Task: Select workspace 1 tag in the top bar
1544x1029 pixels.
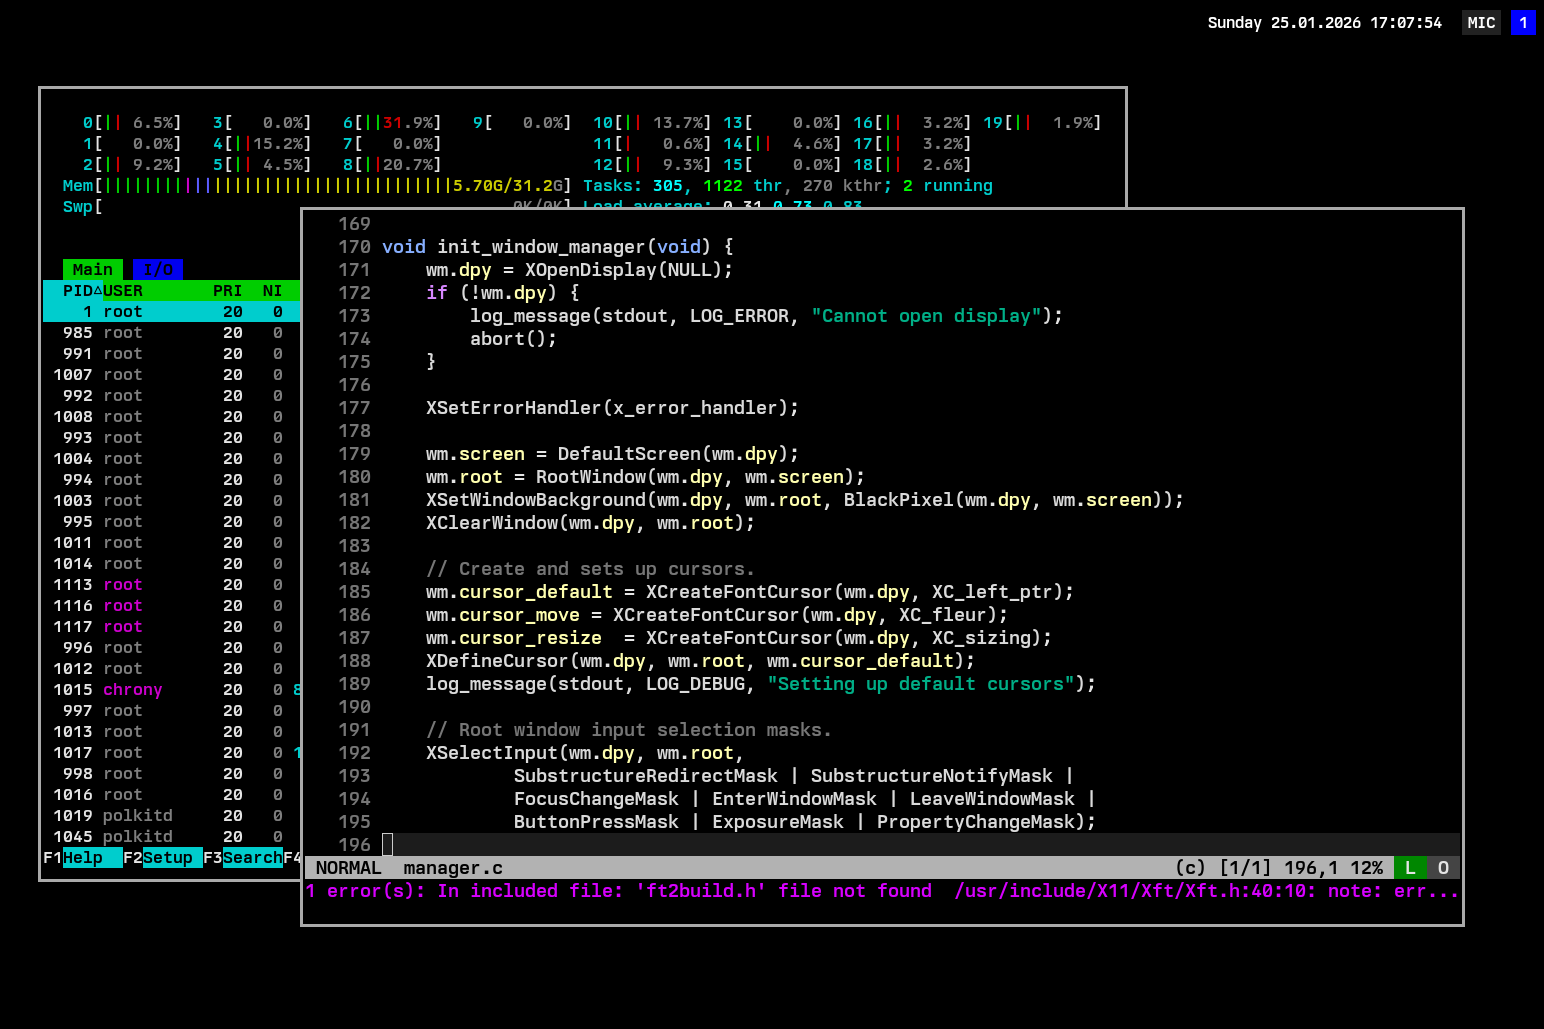Action: pos(1523,23)
